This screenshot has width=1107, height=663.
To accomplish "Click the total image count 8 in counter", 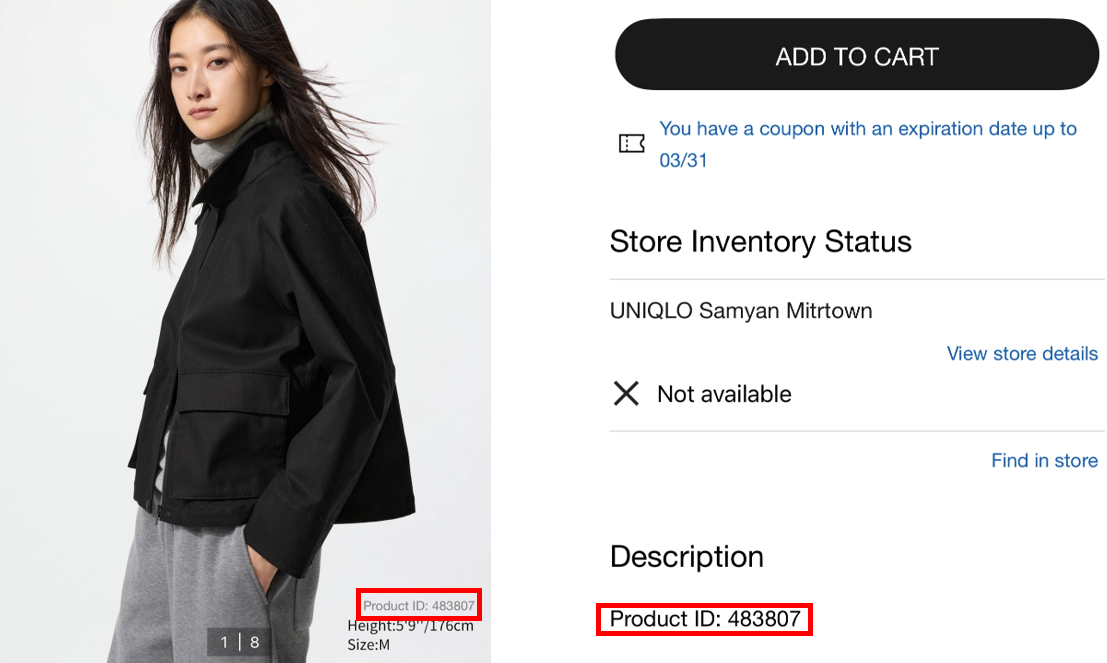I will point(254,642).
